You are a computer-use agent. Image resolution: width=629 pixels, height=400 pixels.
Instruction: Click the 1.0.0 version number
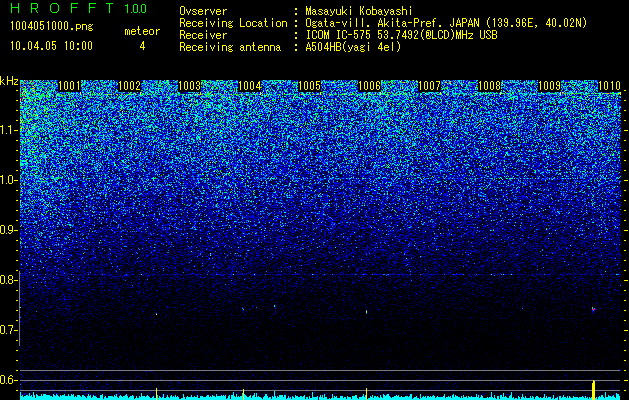[136, 8]
